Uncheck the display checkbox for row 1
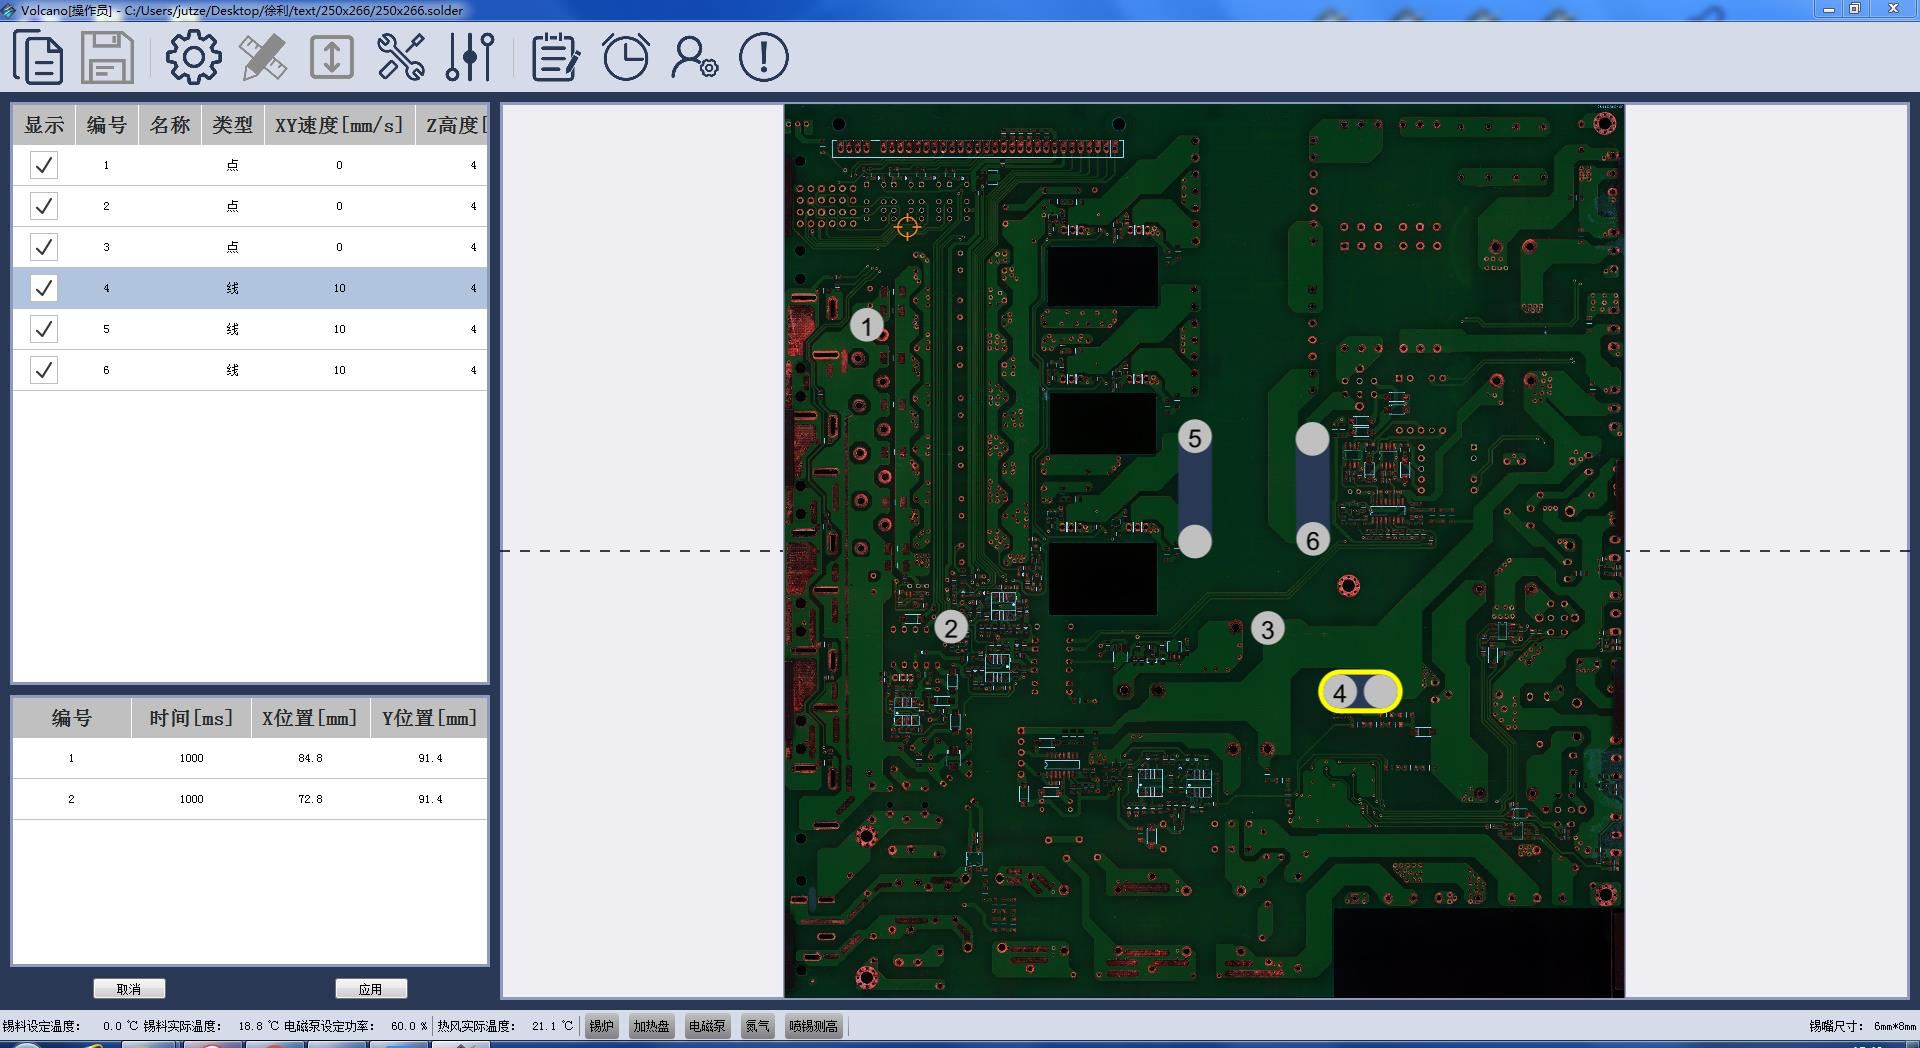Screen dimensions: 1920x1048 pos(44,165)
